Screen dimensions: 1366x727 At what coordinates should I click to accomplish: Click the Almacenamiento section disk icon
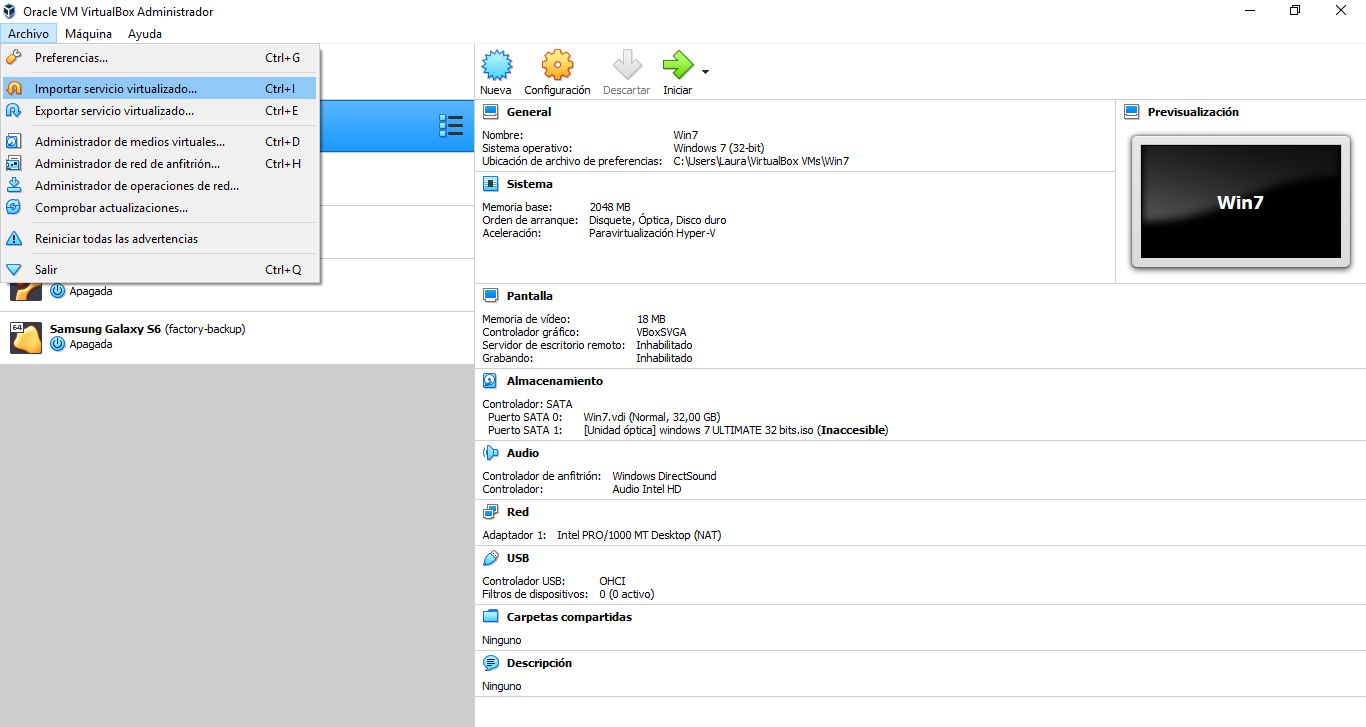[490, 381]
